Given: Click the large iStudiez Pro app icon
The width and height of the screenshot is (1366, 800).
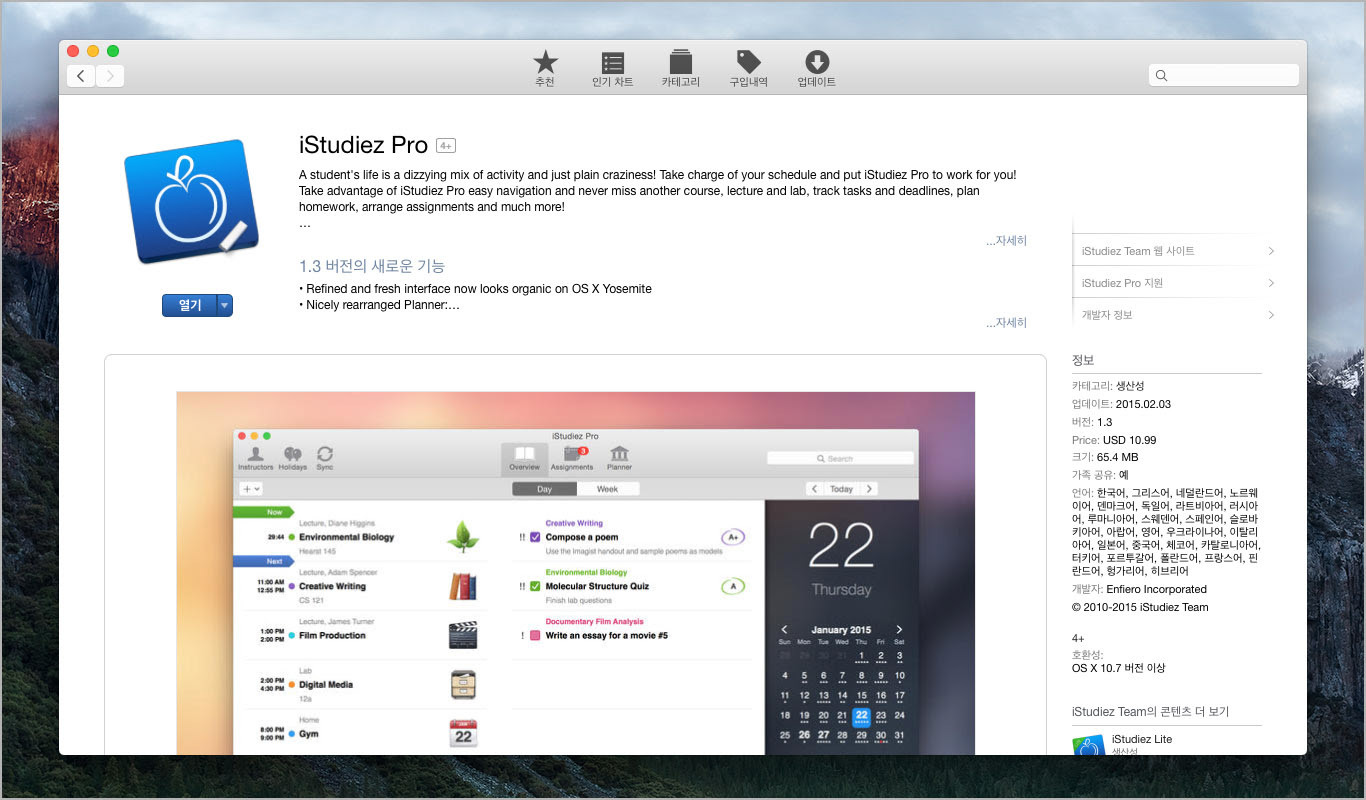Looking at the screenshot, I should click(191, 201).
